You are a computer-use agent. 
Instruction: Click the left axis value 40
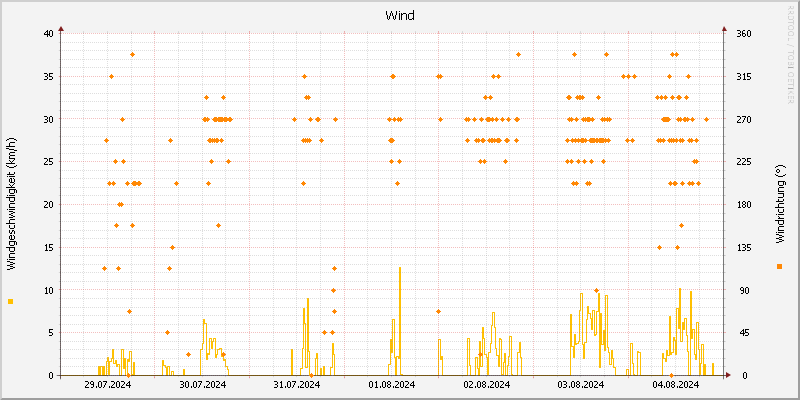click(x=48, y=34)
